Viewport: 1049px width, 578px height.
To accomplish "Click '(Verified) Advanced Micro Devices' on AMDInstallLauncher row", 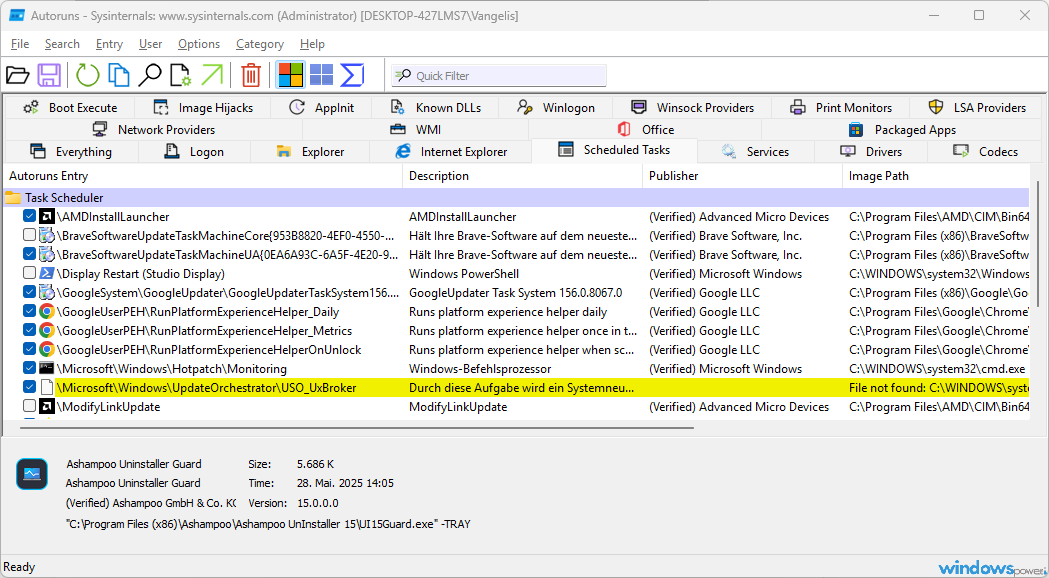I will click(739, 217).
